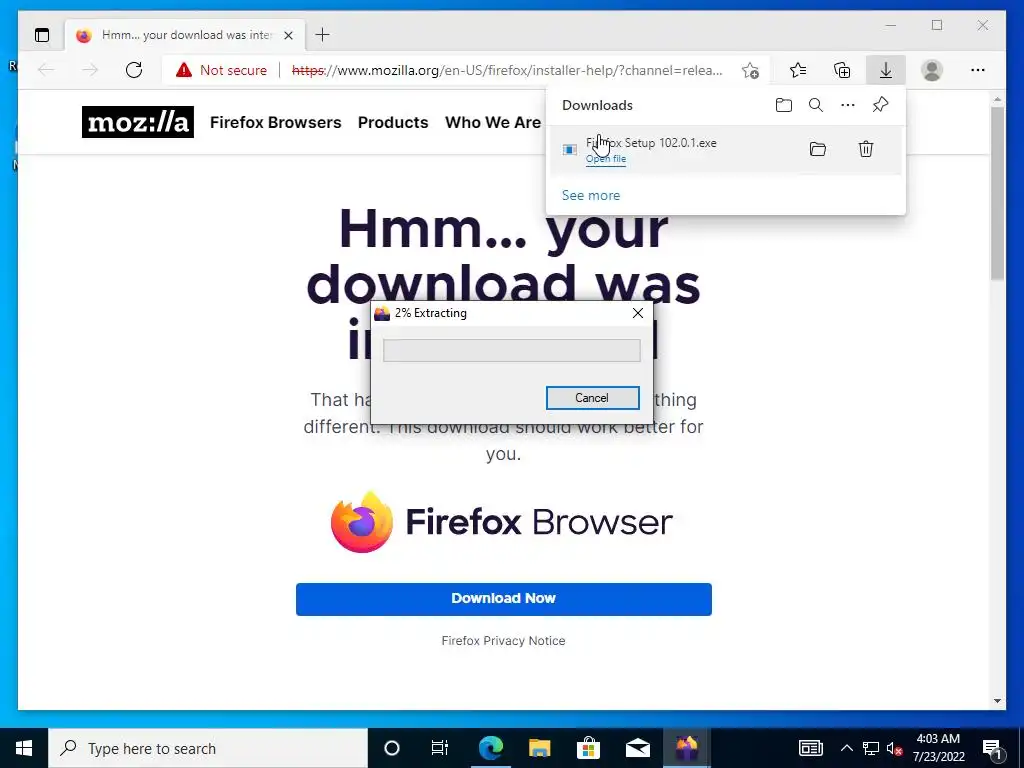
Task: Click Firefox Setup 102.0.1.exe file name
Action: pyautogui.click(x=651, y=142)
